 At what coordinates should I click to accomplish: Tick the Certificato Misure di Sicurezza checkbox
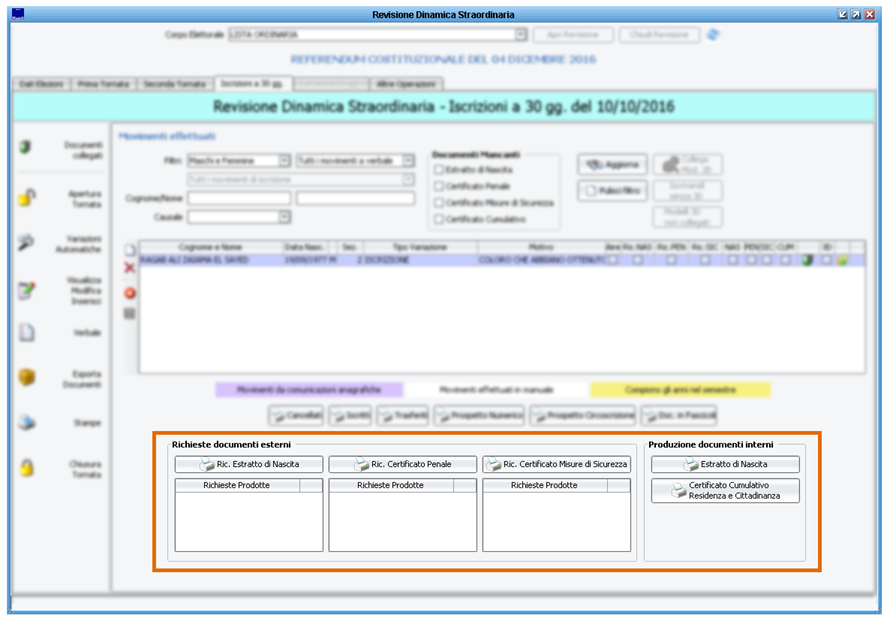[439, 203]
